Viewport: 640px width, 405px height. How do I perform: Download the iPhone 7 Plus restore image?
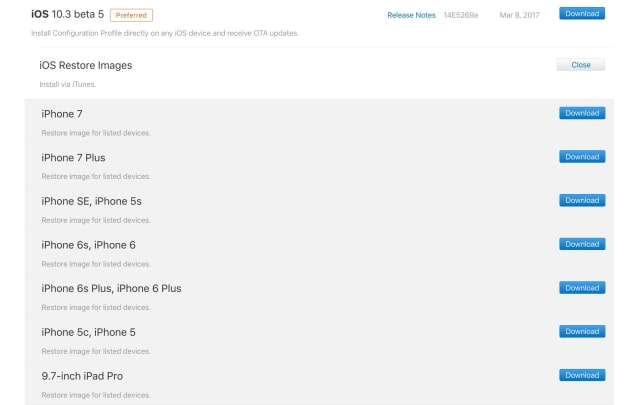pos(582,157)
